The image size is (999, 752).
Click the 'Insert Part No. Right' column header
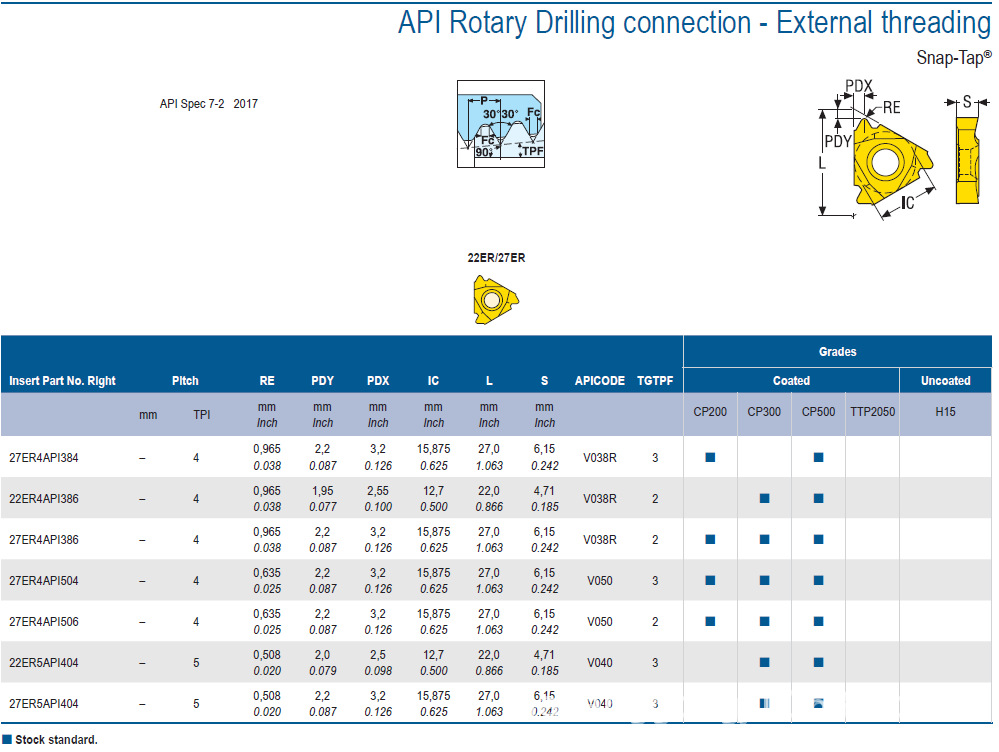pos(62,381)
